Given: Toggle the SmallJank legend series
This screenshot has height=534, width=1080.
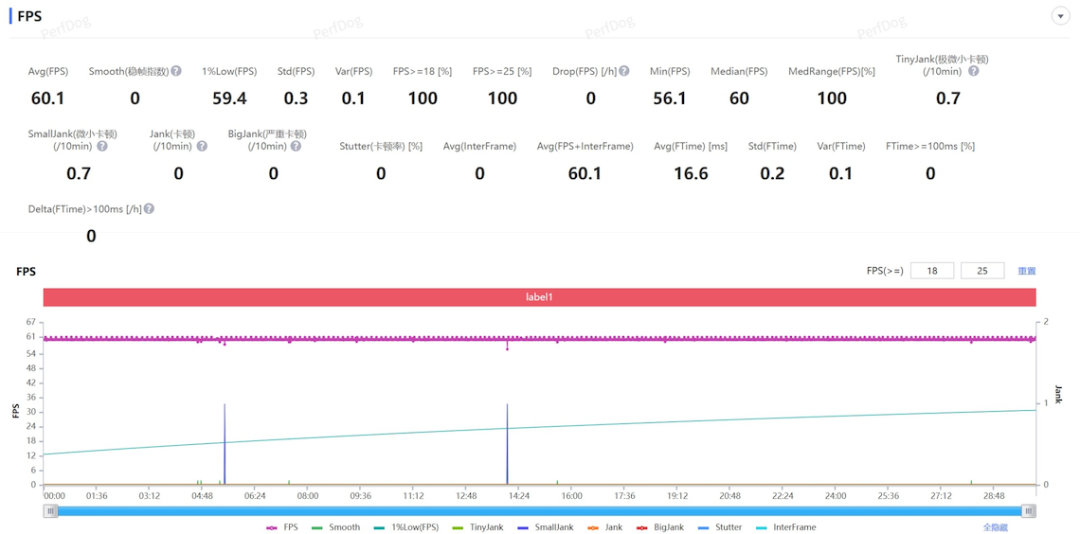Looking at the screenshot, I should (x=545, y=527).
